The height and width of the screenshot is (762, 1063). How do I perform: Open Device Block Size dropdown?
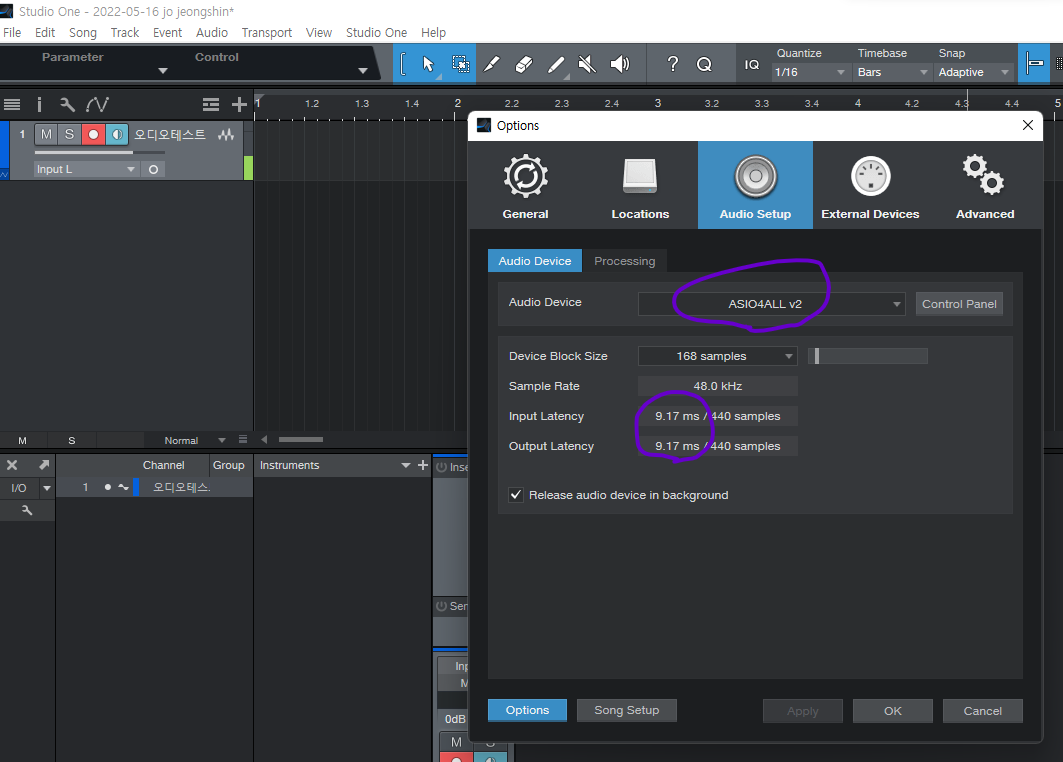tap(718, 356)
